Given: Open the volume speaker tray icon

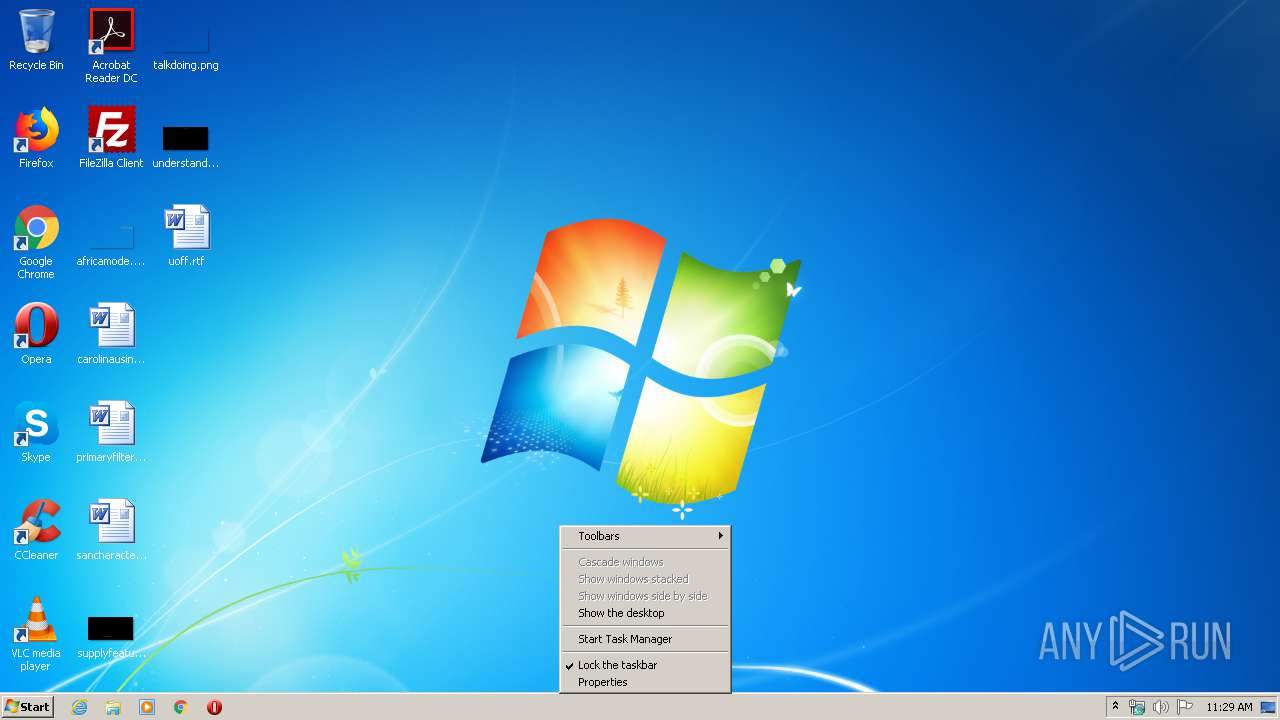Looking at the screenshot, I should (1161, 707).
